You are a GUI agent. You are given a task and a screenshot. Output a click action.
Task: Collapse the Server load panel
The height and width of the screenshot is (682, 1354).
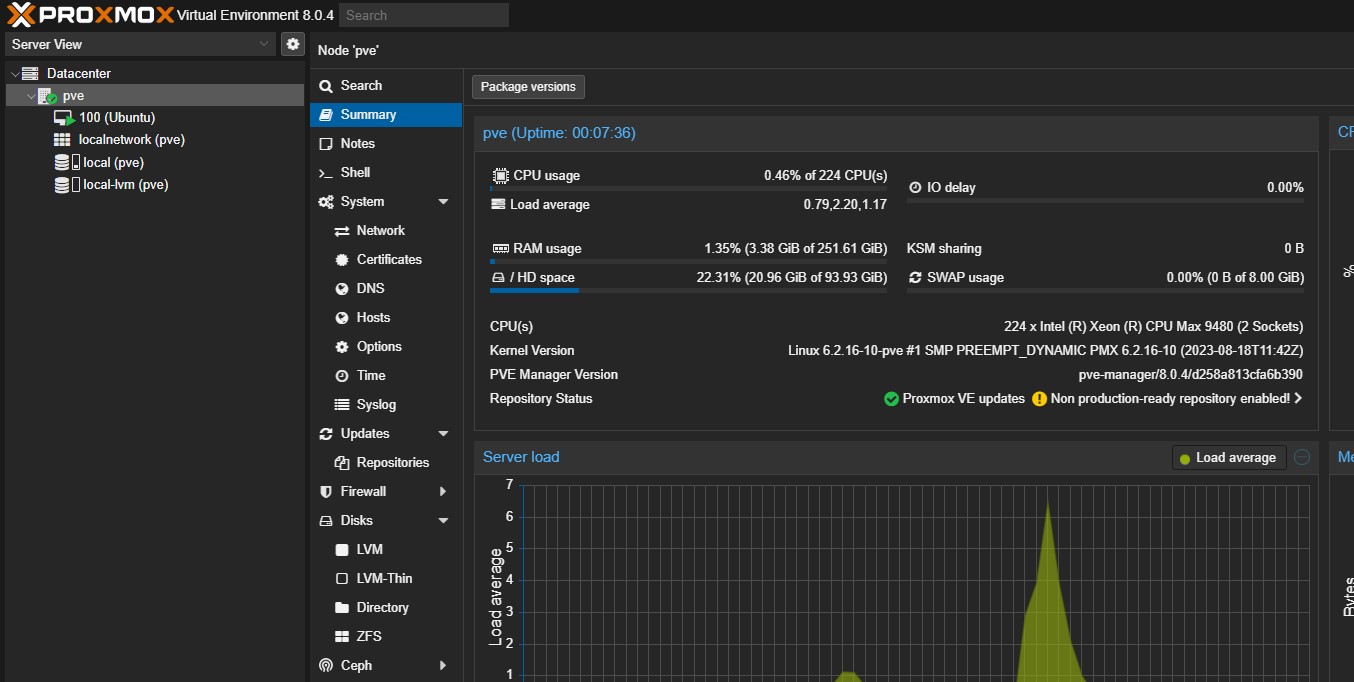tap(1302, 457)
